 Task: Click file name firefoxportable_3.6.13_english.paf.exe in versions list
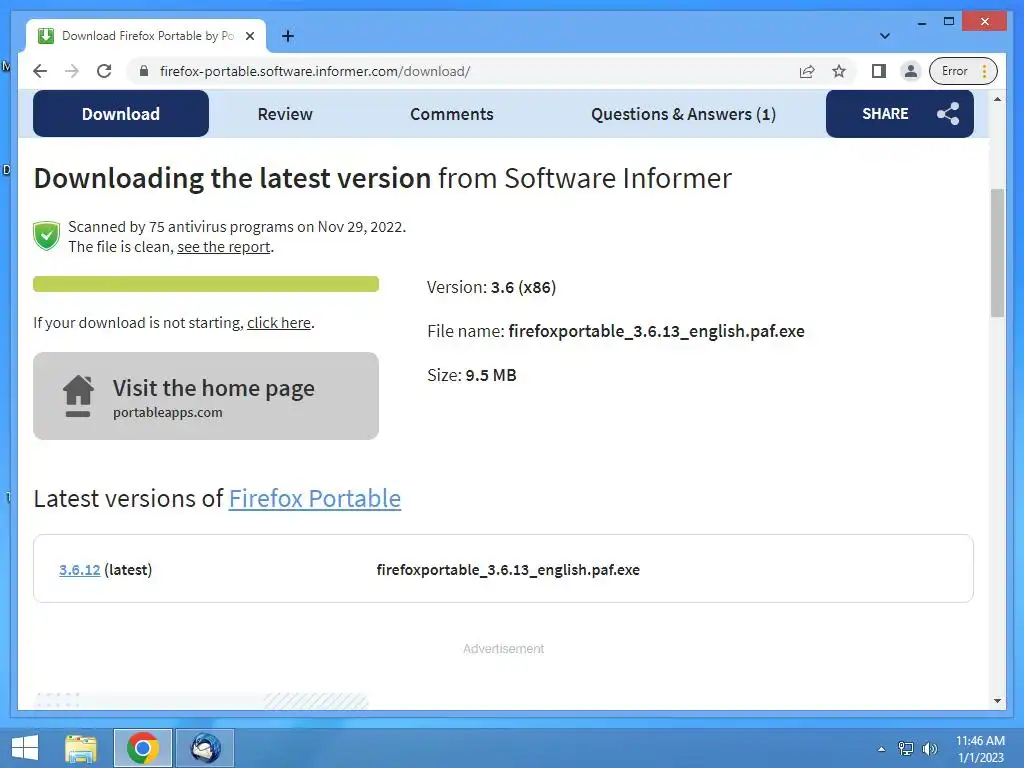coord(508,569)
